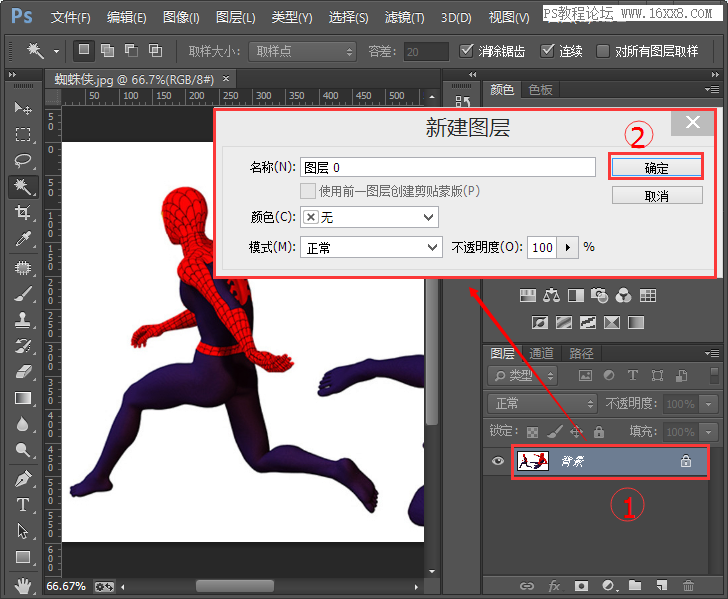Viewport: 728px width, 599px height.
Task: Open layers panel blend mode dropdown
Action: [x=542, y=403]
